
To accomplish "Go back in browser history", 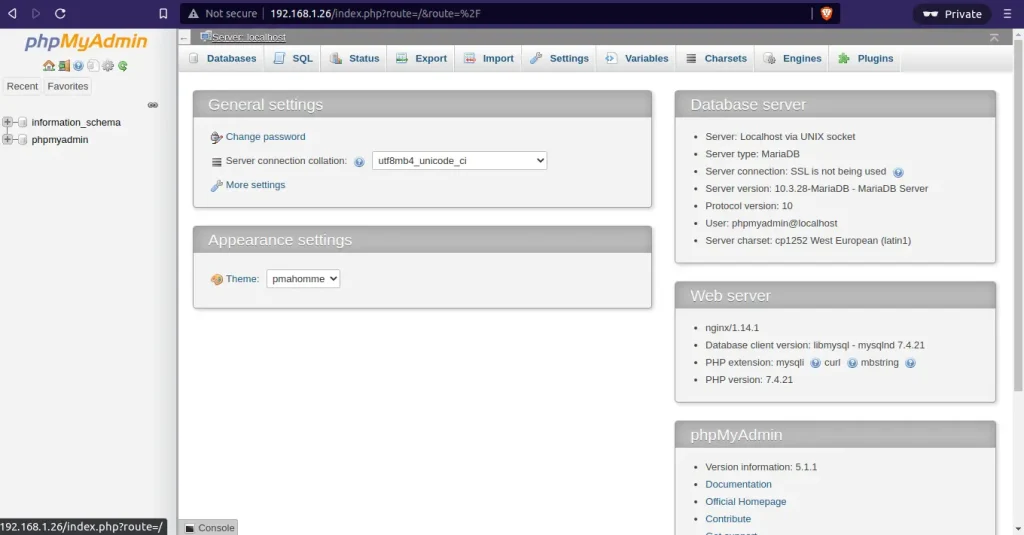I will coord(12,14).
